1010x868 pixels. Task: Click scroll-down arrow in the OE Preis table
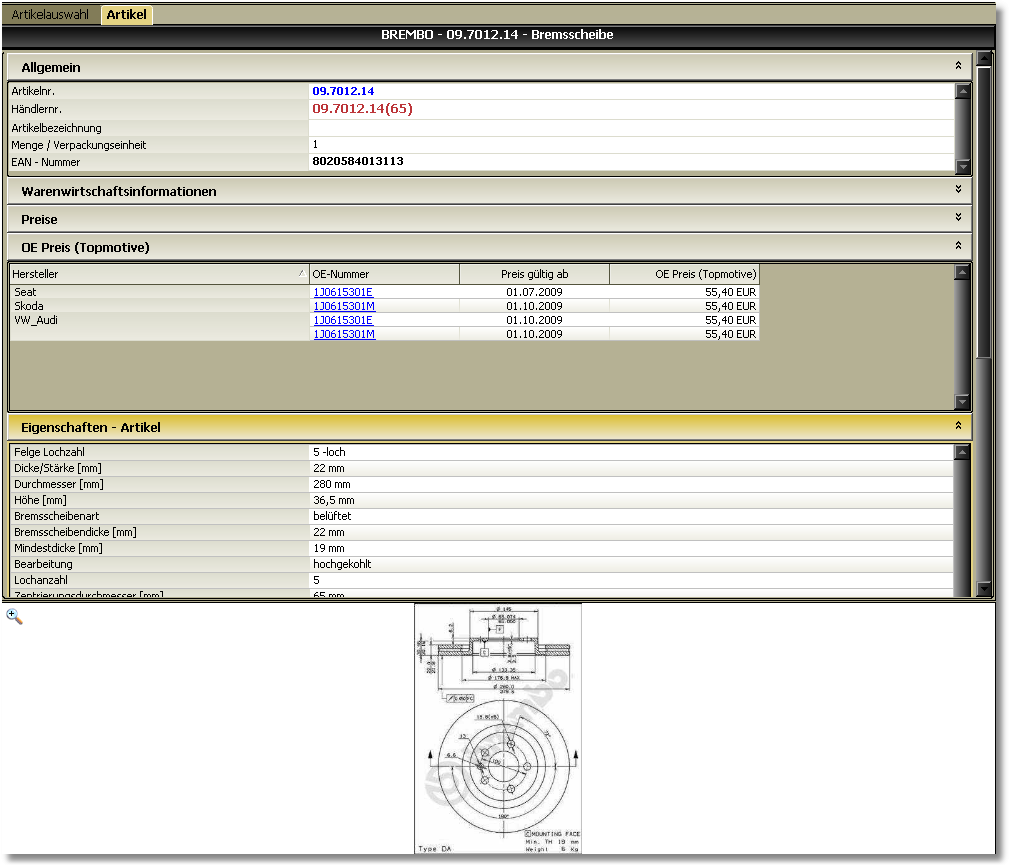point(963,402)
